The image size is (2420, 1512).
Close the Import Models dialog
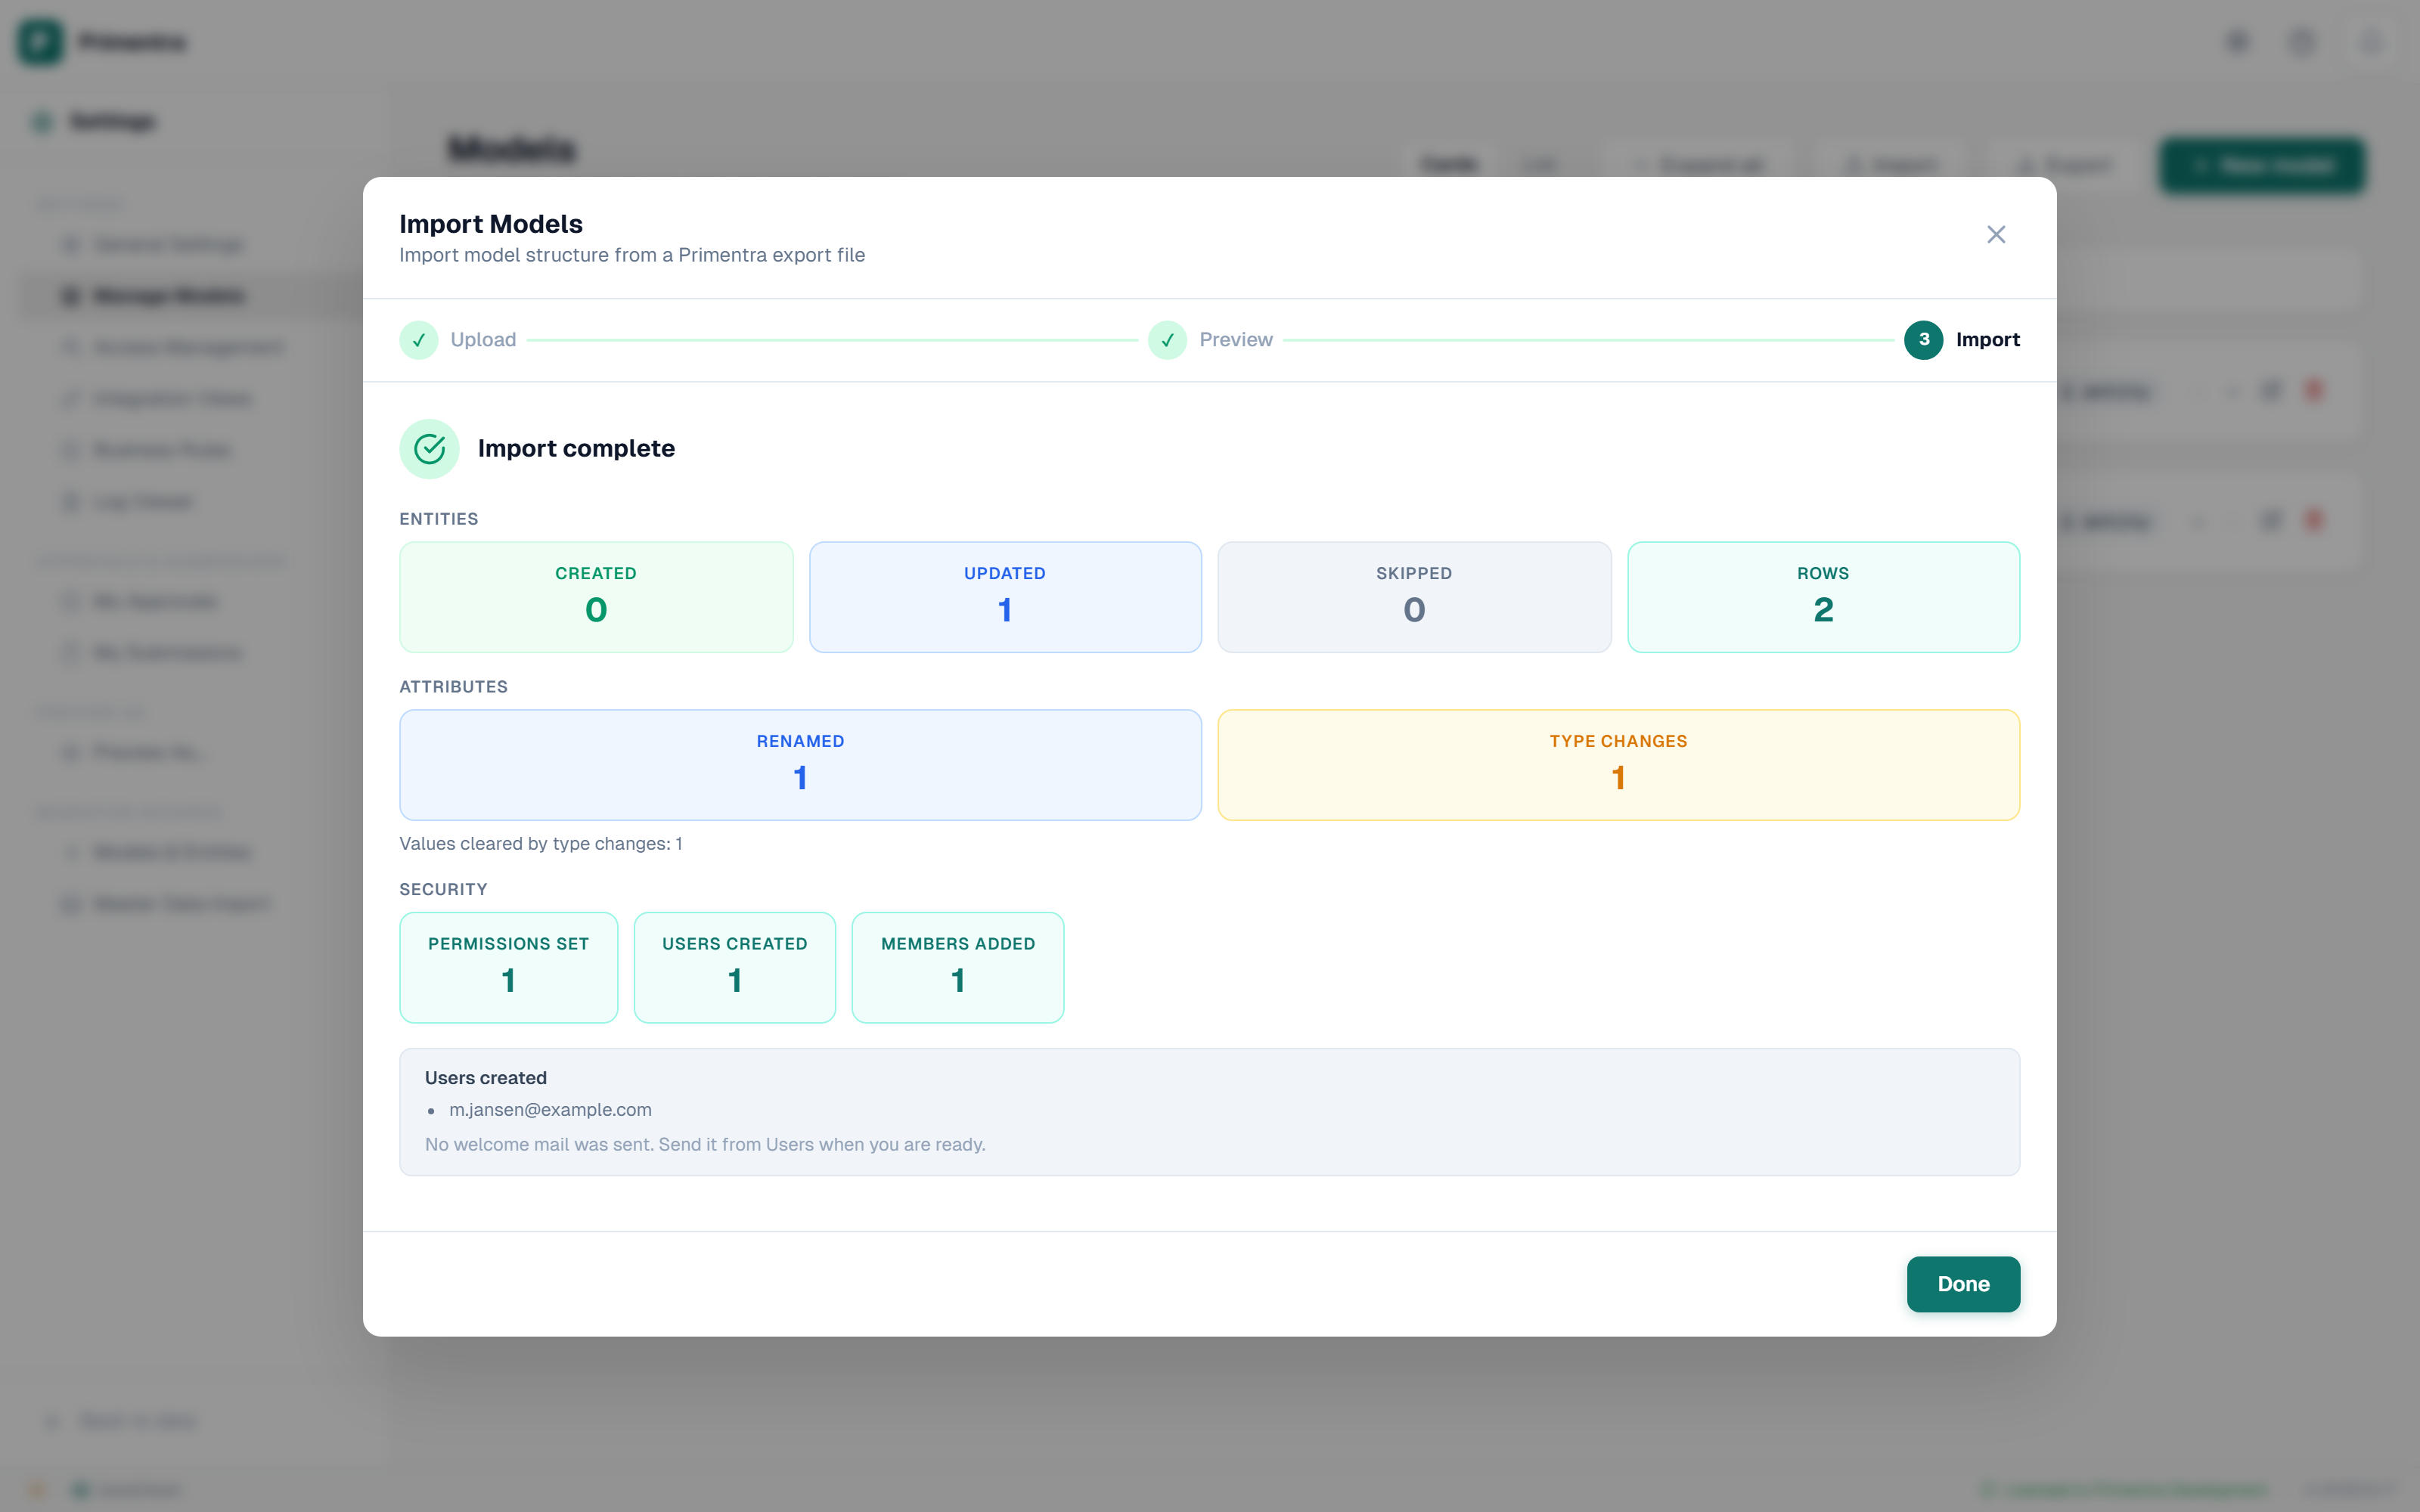[x=1995, y=234]
